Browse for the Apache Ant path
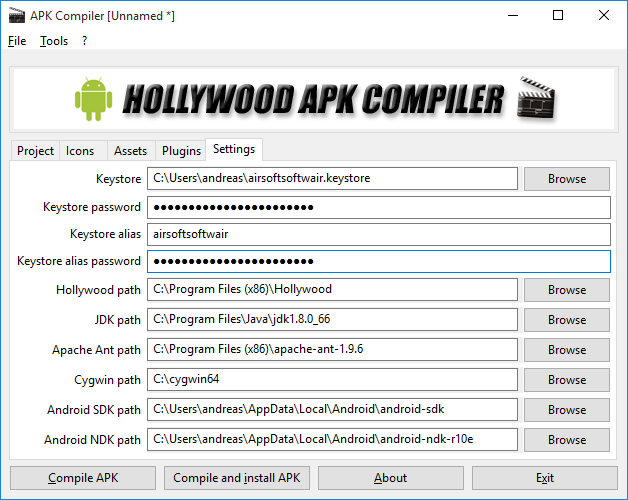The image size is (628, 500). click(x=567, y=350)
